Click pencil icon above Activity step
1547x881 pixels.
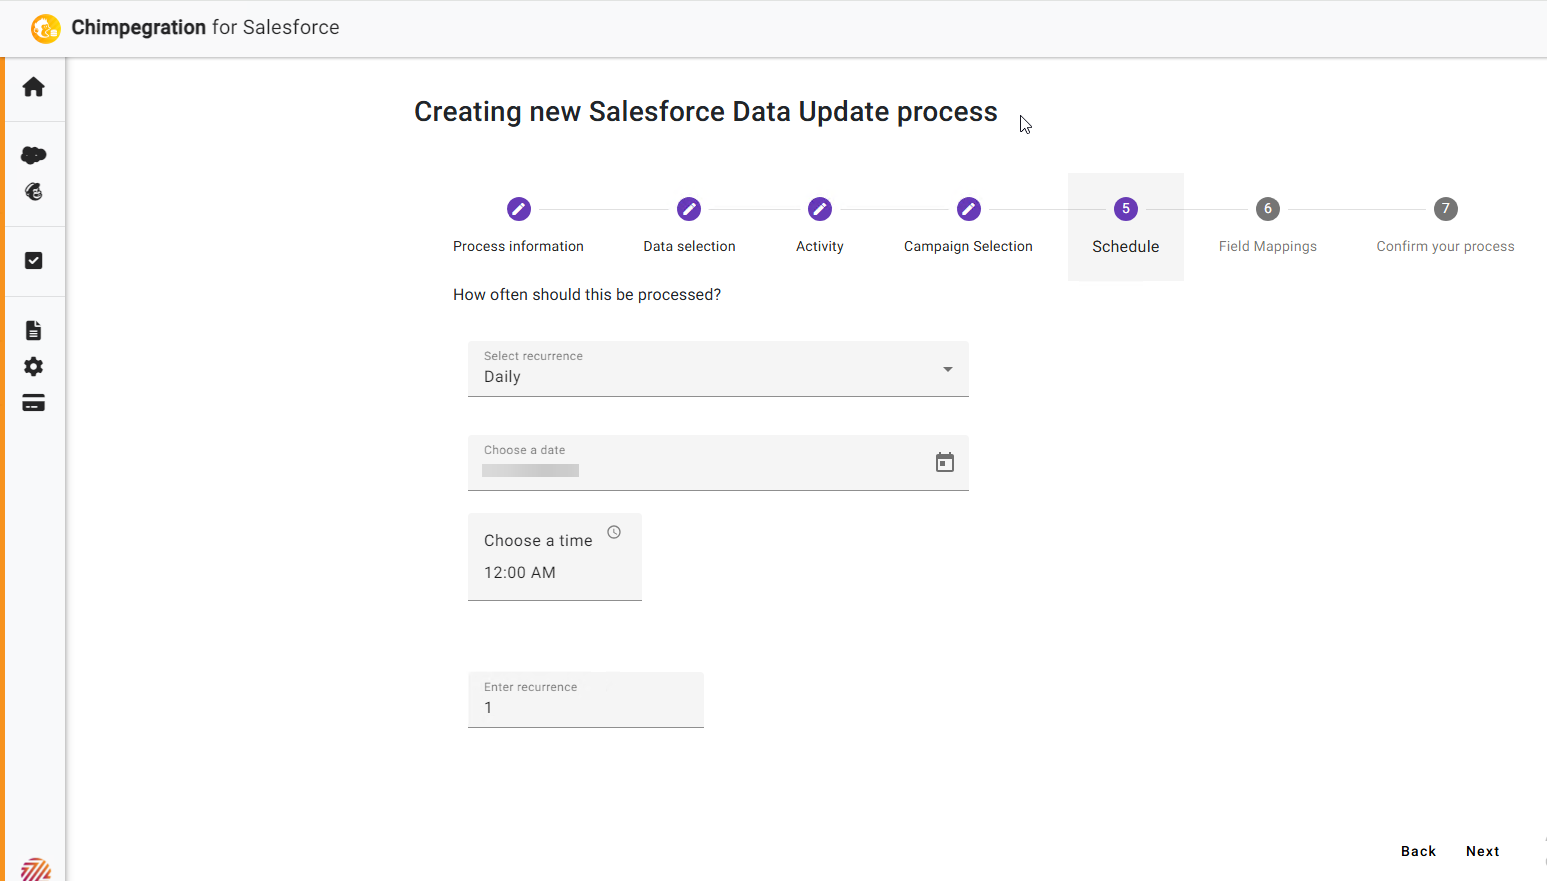(820, 209)
